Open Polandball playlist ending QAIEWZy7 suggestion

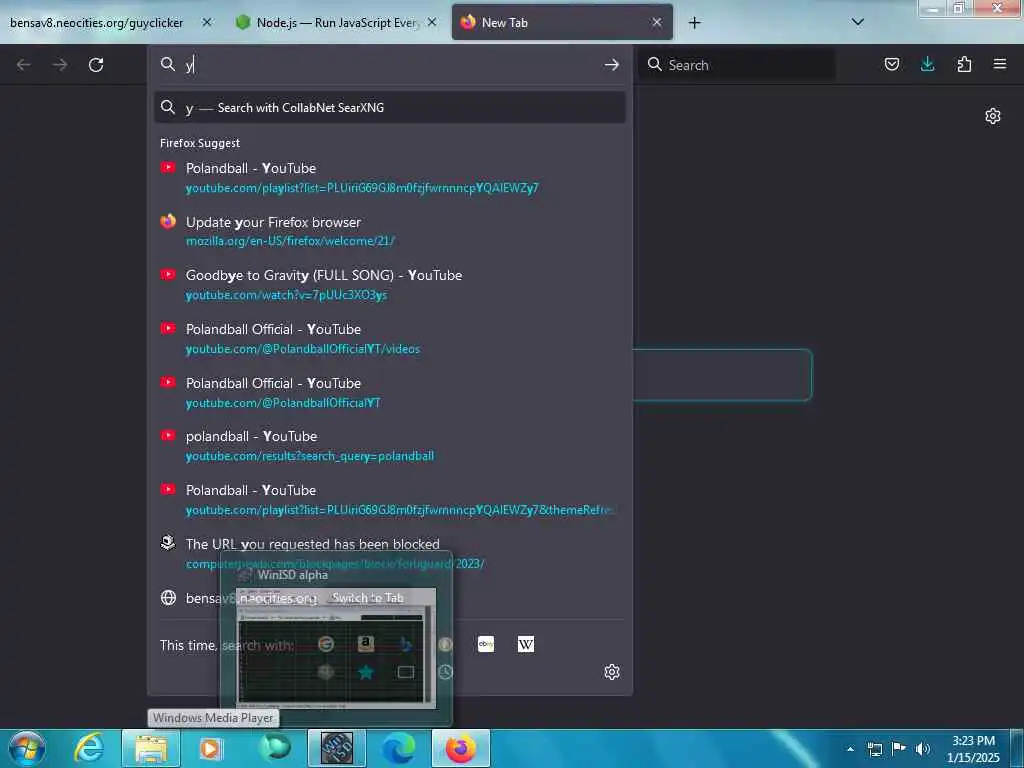point(390,178)
